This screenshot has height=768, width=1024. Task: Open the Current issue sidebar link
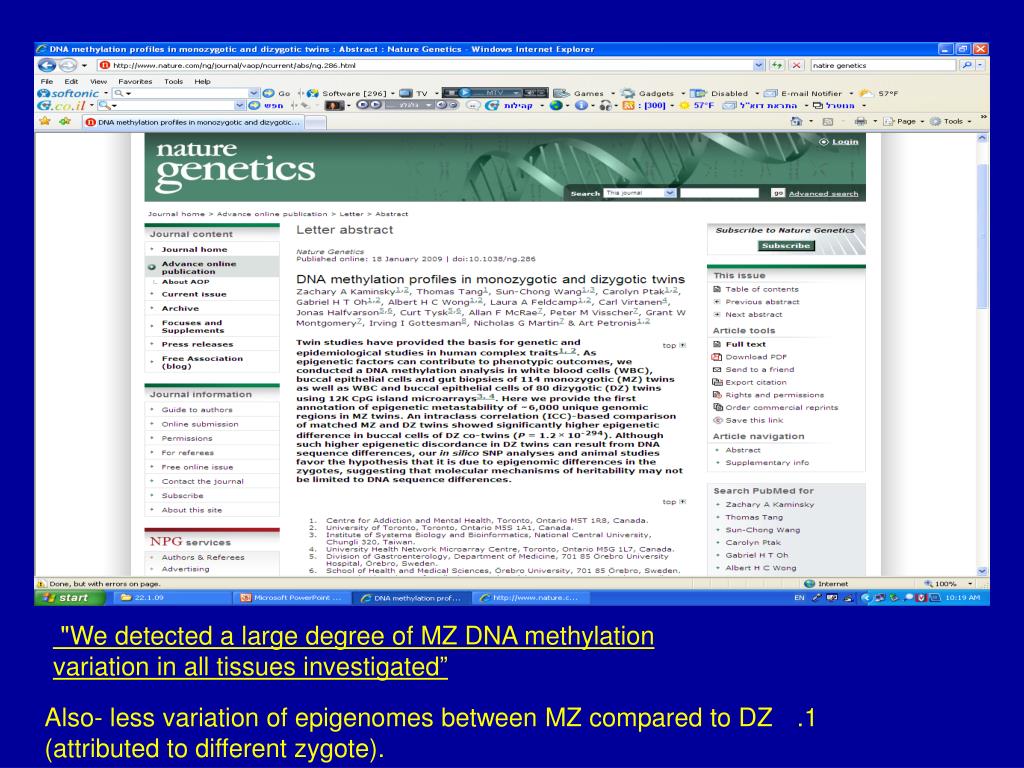[194, 294]
